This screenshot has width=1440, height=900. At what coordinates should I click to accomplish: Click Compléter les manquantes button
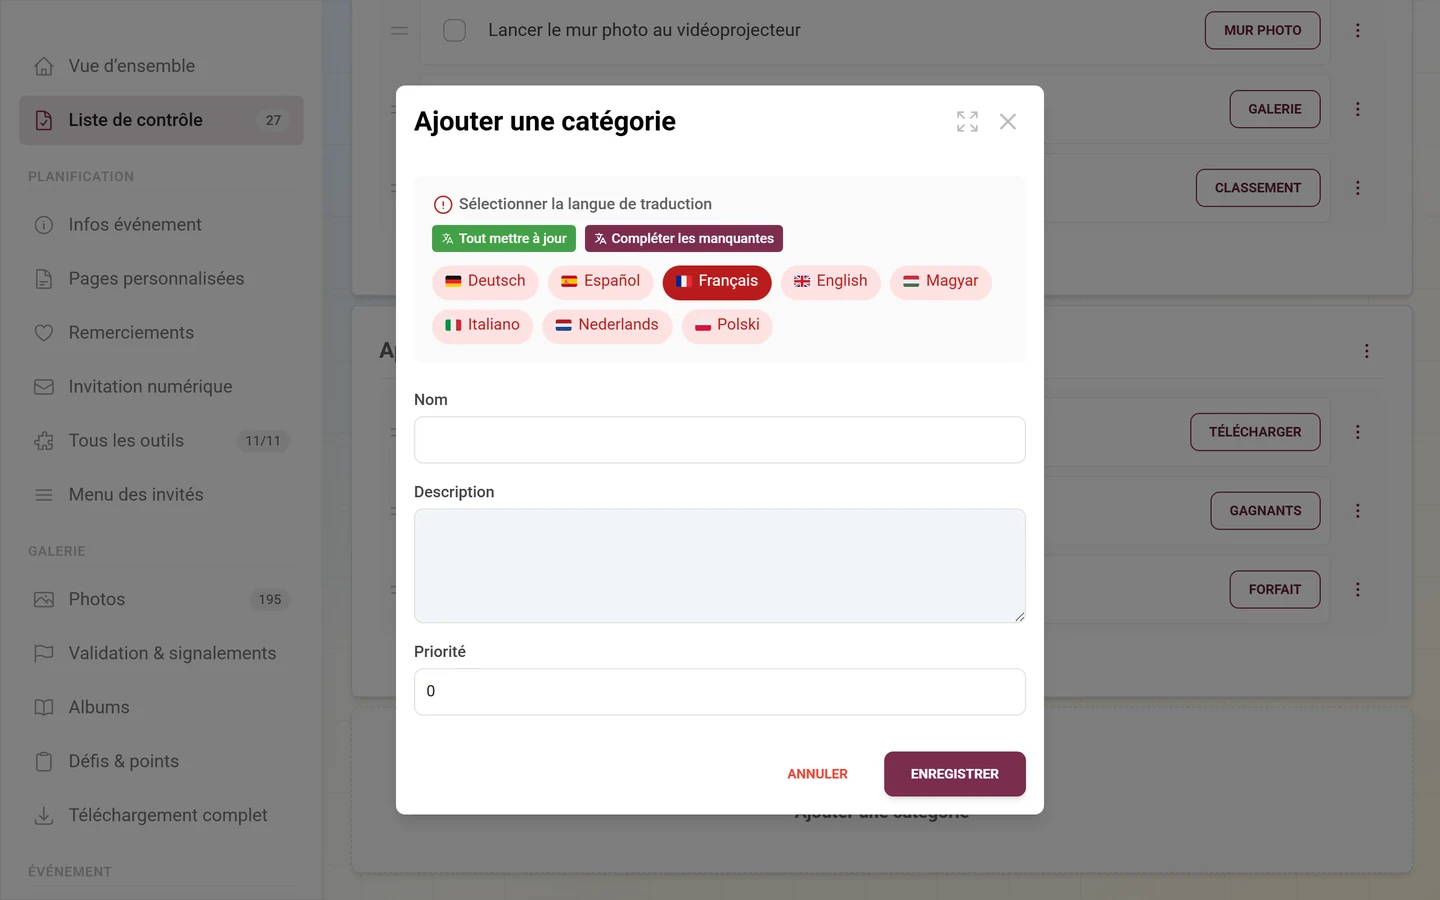click(x=684, y=239)
